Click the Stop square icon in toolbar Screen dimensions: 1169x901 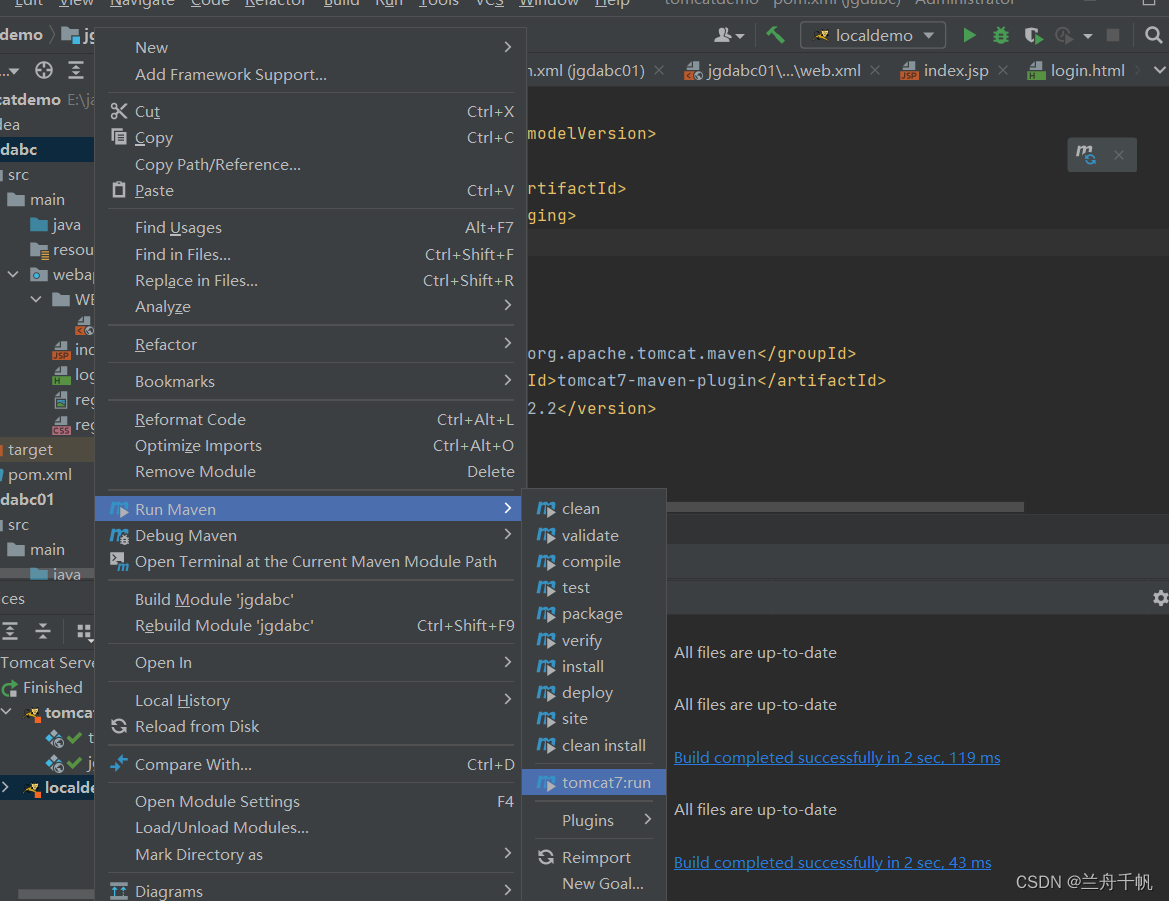point(1113,35)
